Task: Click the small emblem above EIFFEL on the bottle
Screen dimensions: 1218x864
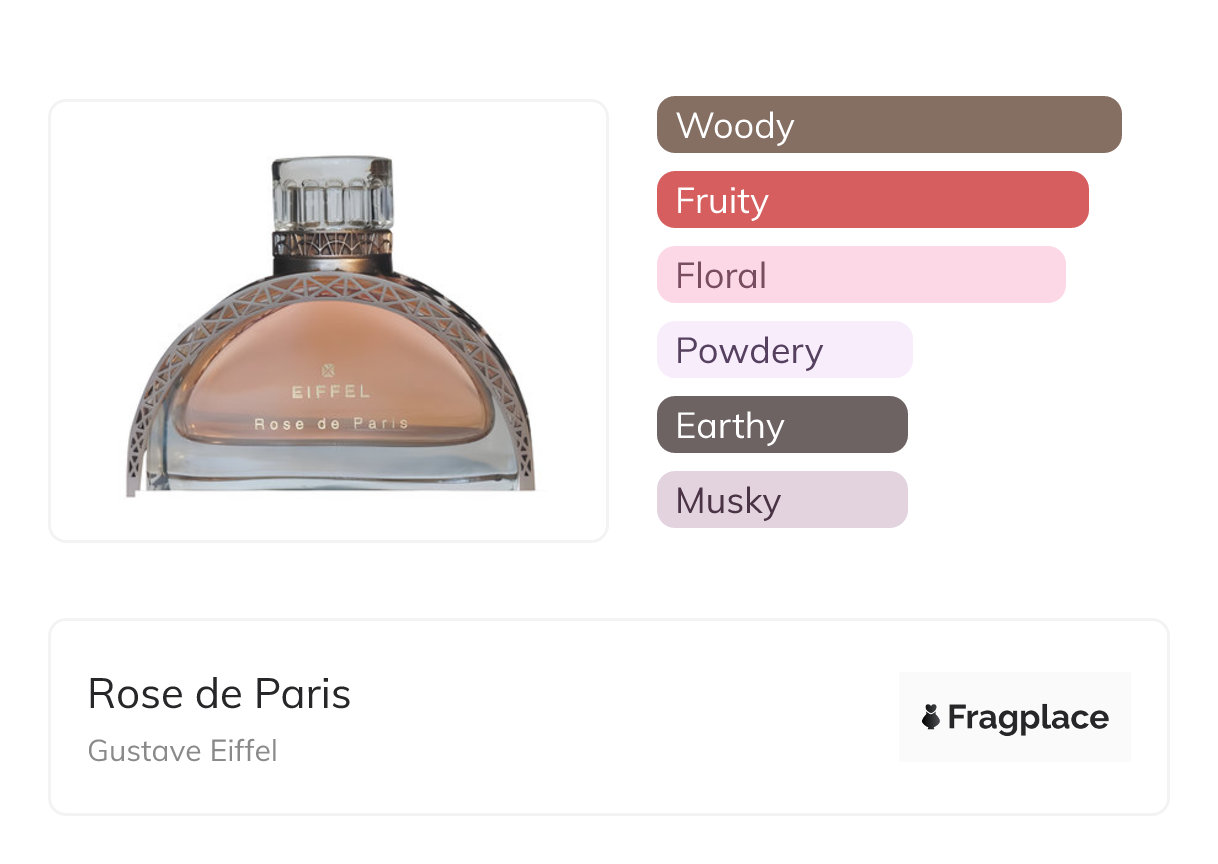Action: [x=330, y=370]
